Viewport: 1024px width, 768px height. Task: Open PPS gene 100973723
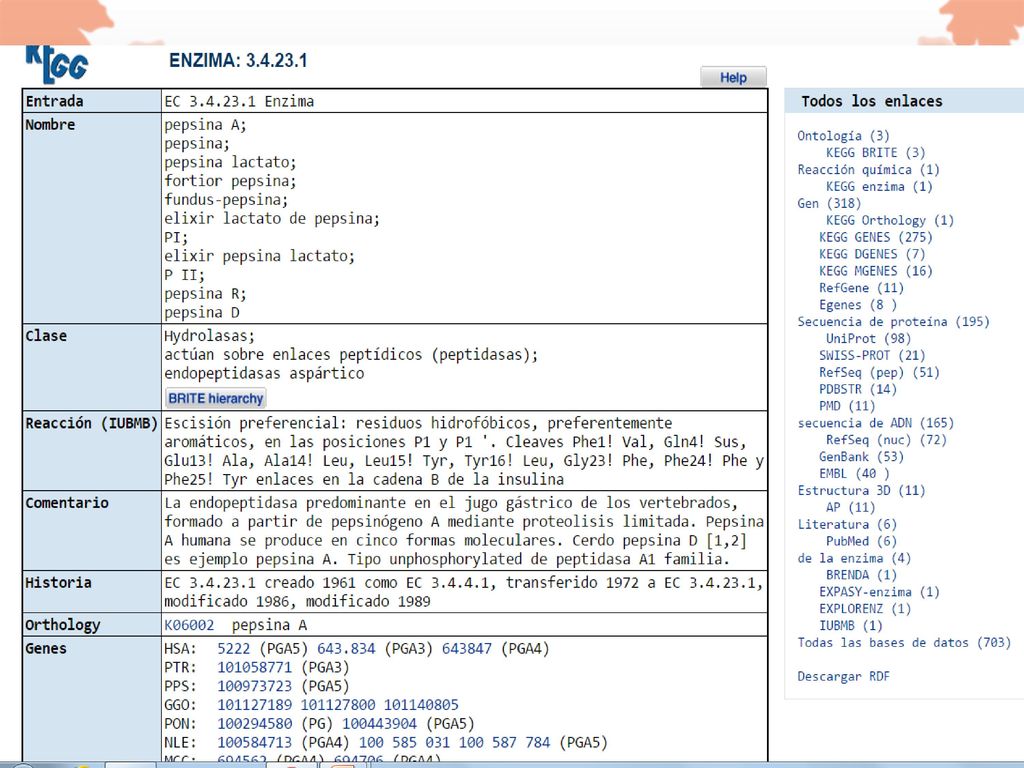coord(255,686)
